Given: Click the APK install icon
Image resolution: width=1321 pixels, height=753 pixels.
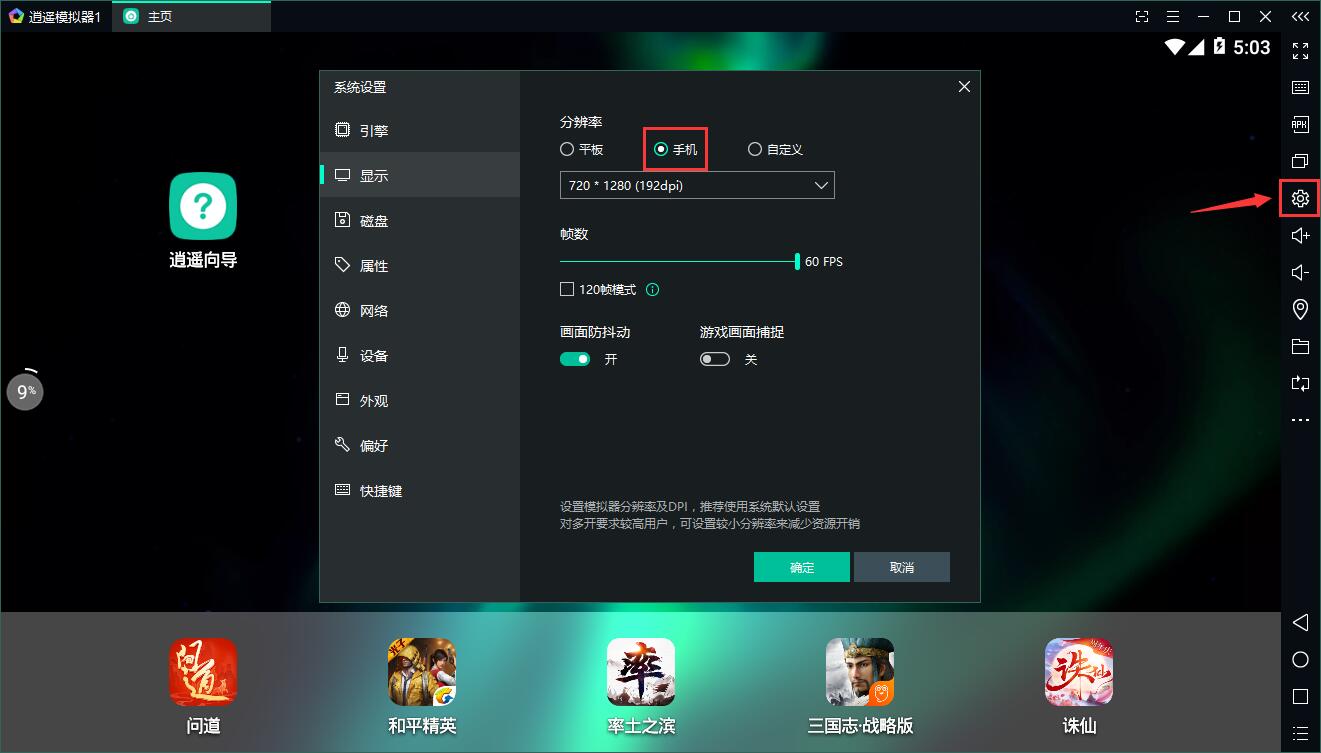Looking at the screenshot, I should [x=1300, y=124].
